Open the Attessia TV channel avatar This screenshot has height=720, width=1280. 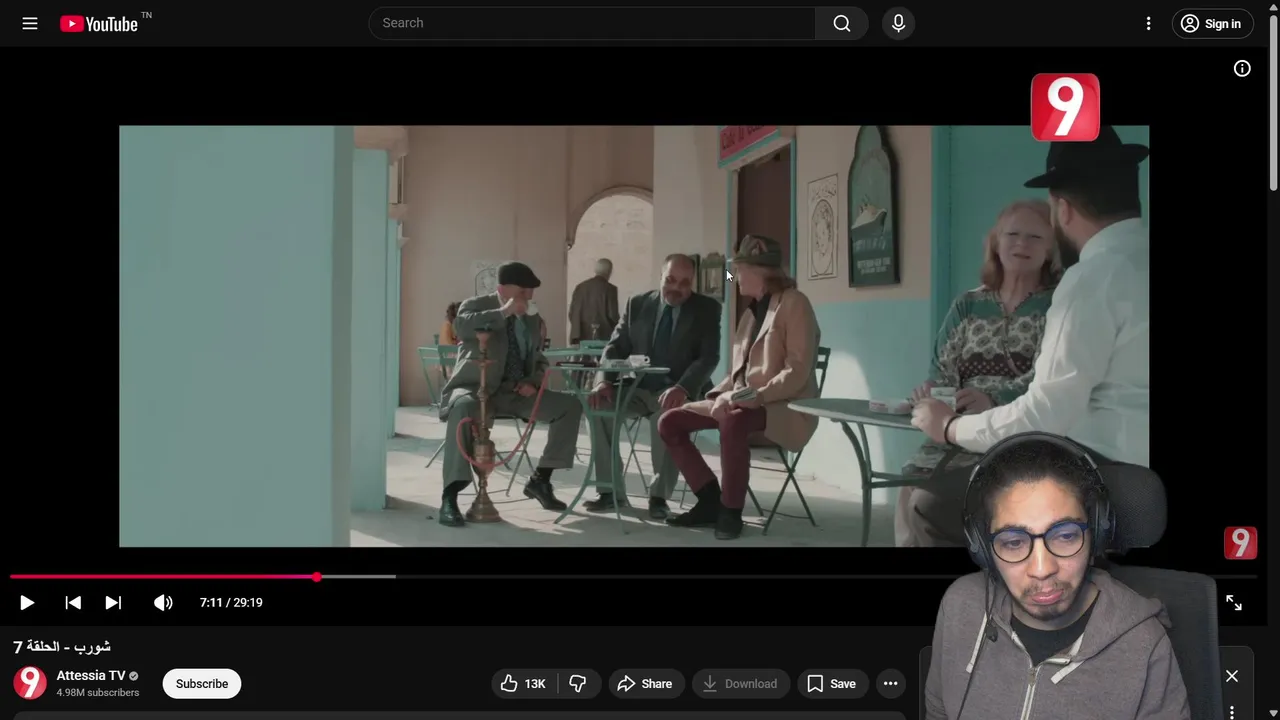[x=30, y=683]
